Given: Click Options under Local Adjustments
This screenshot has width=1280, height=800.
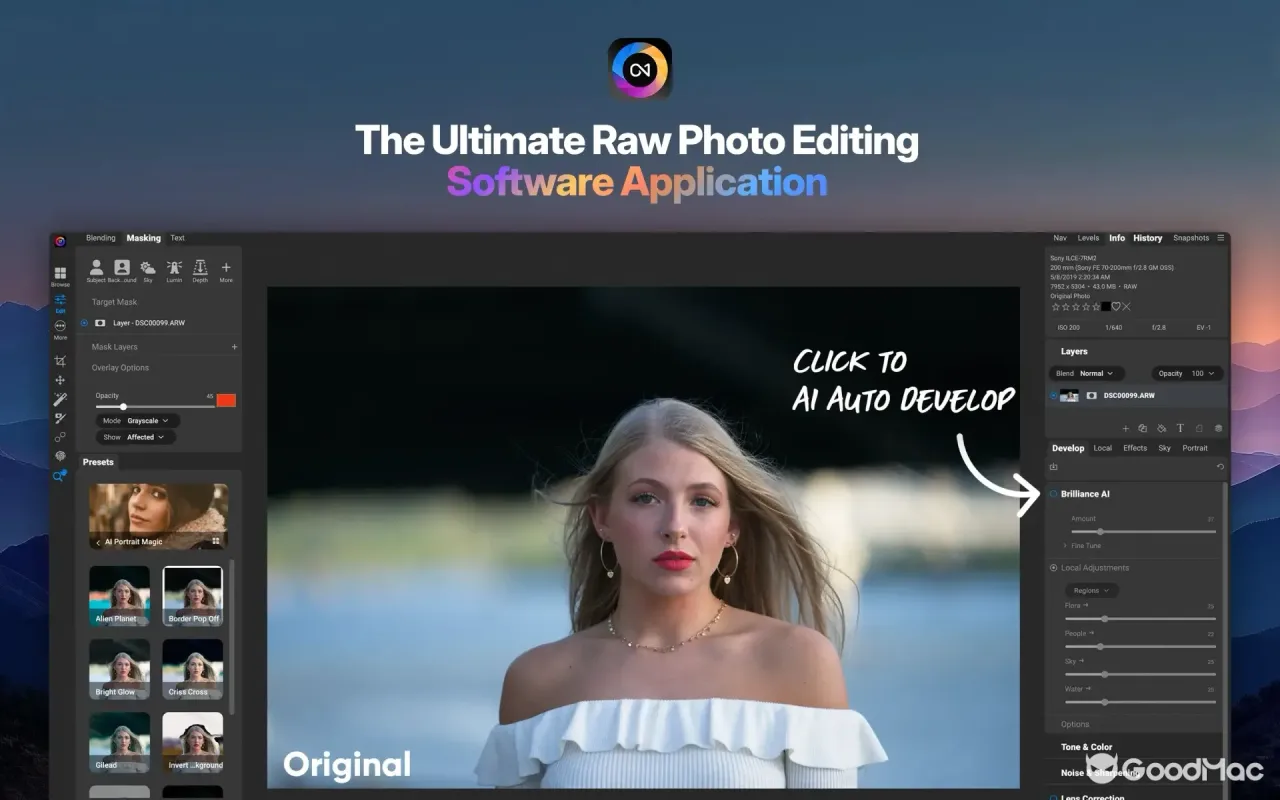Looking at the screenshot, I should [x=1075, y=725].
